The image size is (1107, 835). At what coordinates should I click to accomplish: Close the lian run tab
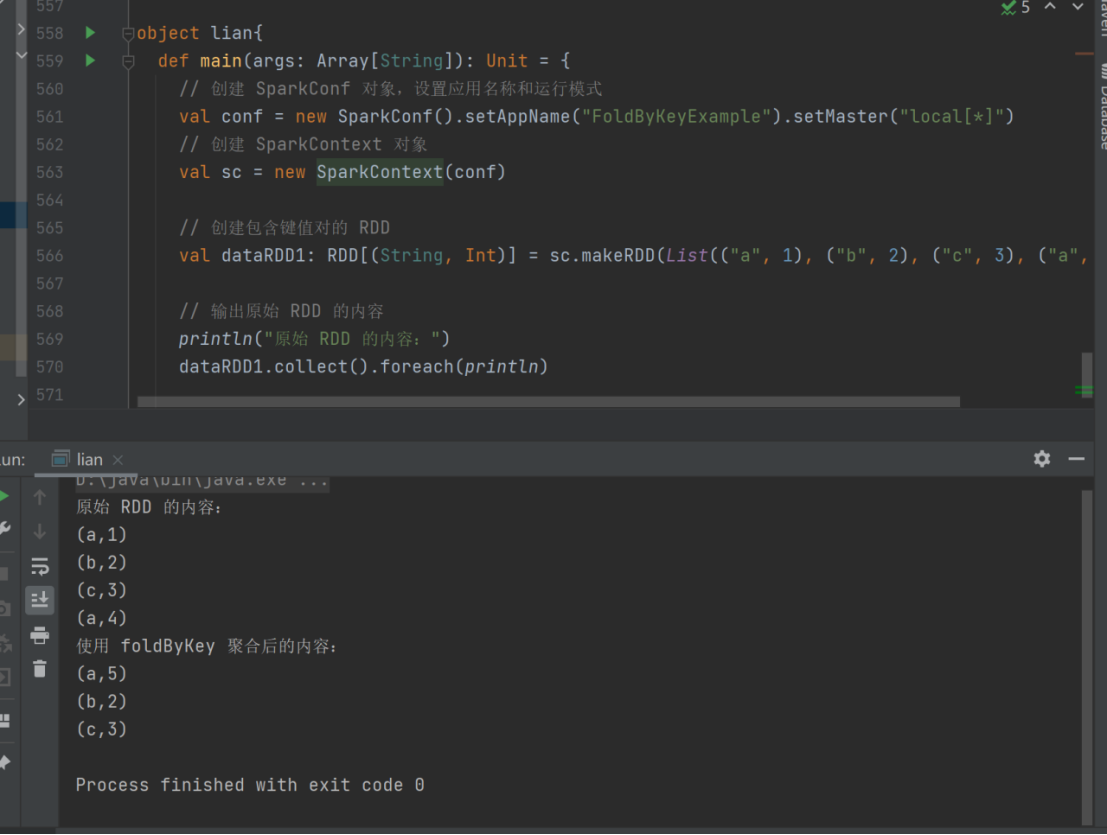click(x=118, y=460)
